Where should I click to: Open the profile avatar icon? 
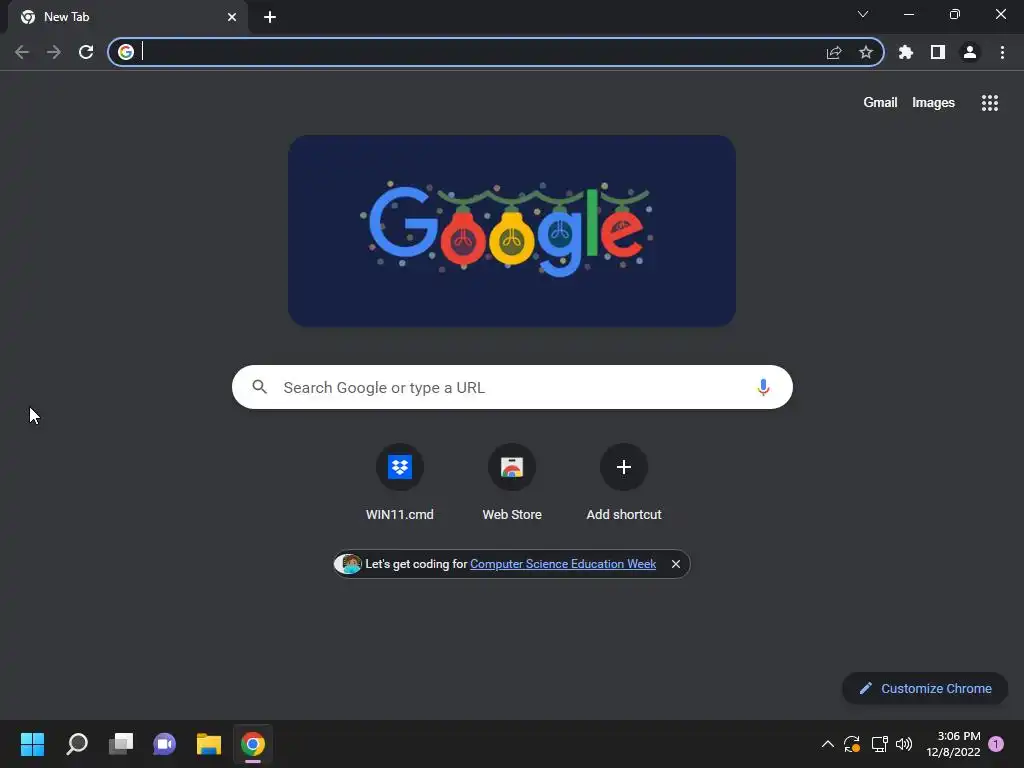click(x=970, y=52)
